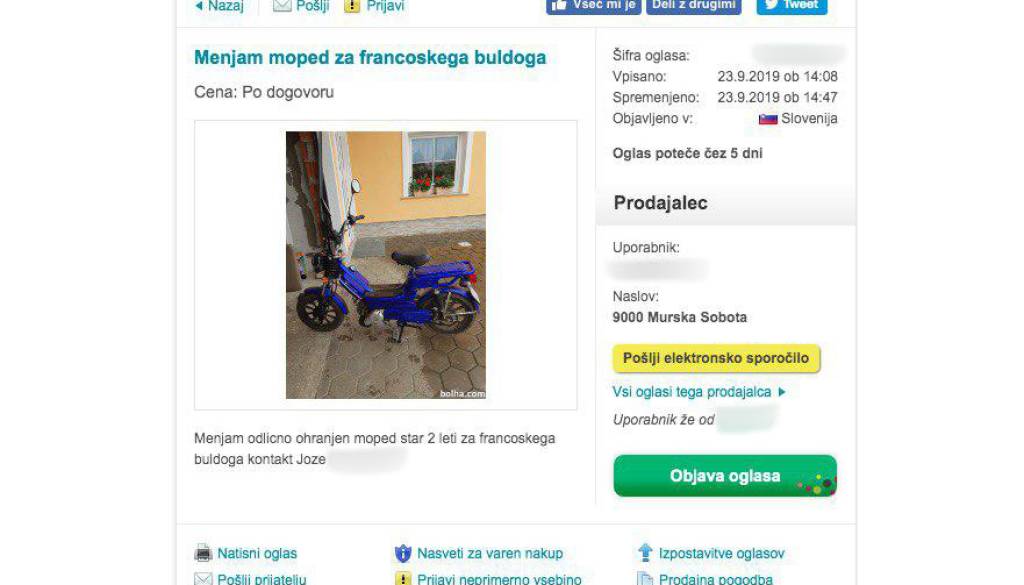
Task: Open the Natisni oglas link
Action: pyautogui.click(x=257, y=554)
